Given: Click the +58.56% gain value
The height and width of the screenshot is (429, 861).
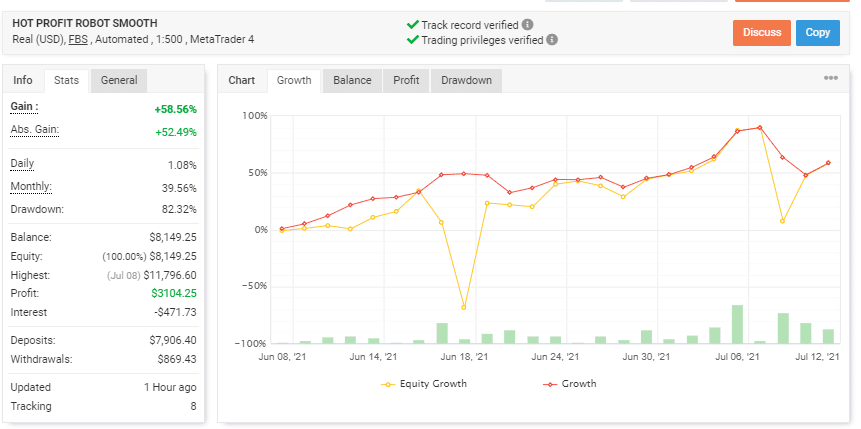Looking at the screenshot, I should pos(175,109).
